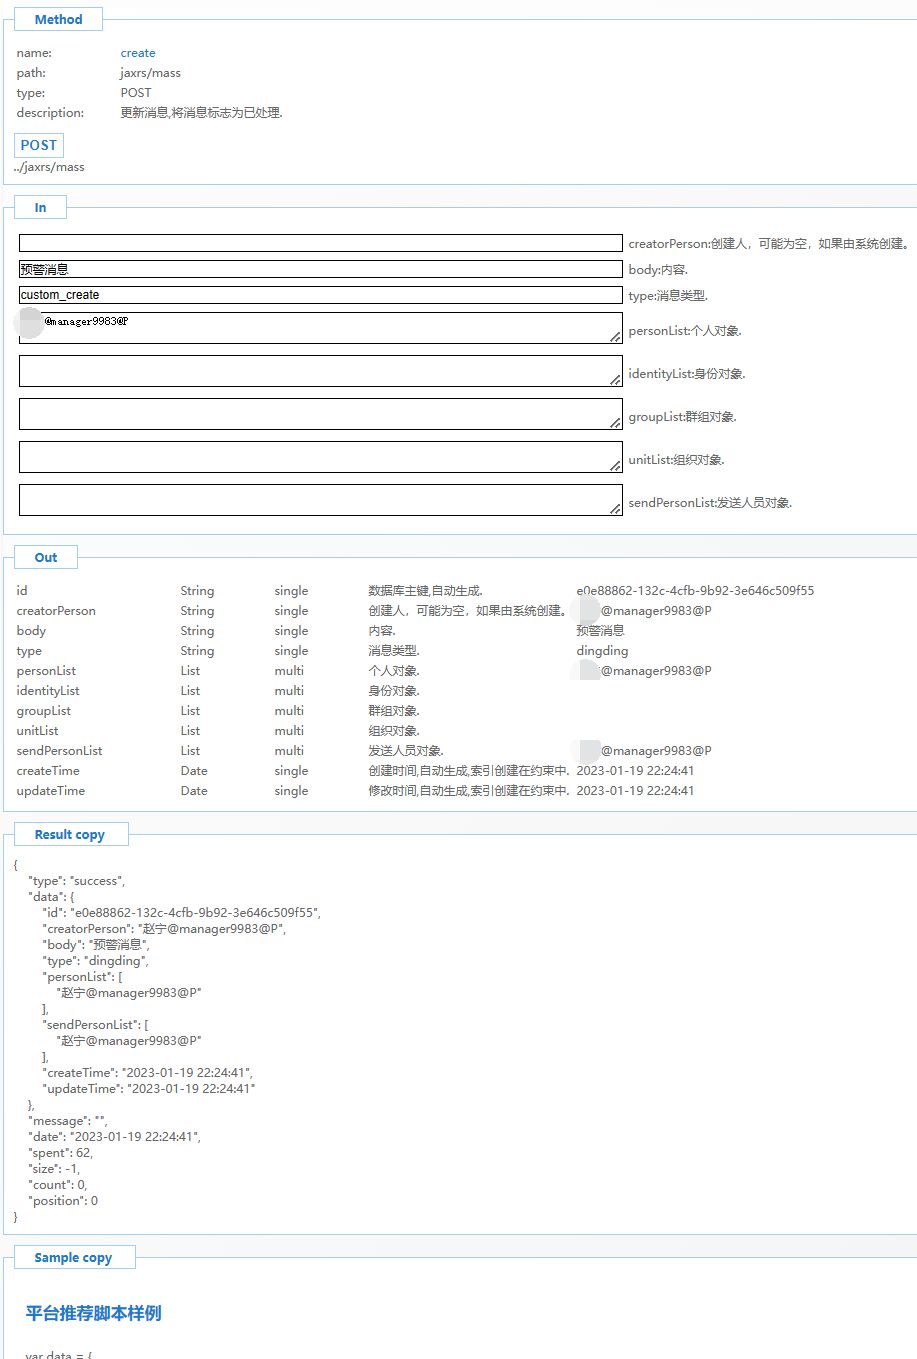Click the '"position": 0' line in result JSON

[x=63, y=1201]
